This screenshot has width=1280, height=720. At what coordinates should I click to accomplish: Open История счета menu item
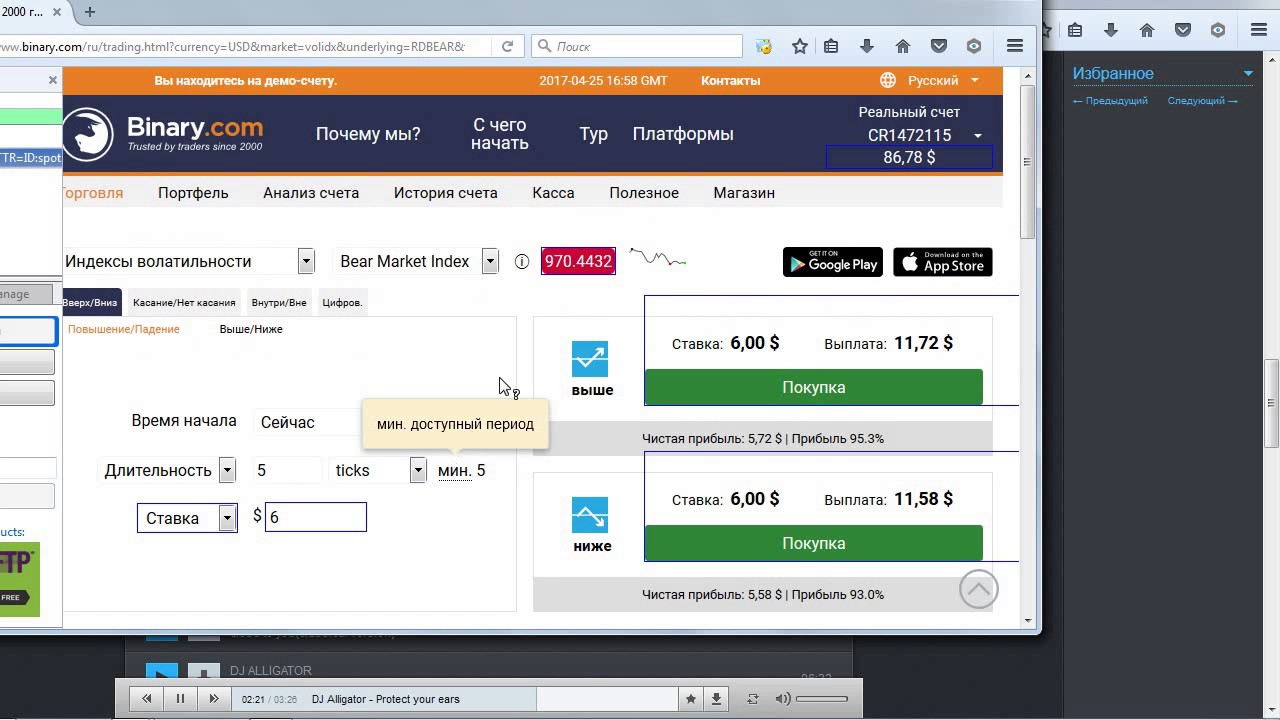pos(445,193)
